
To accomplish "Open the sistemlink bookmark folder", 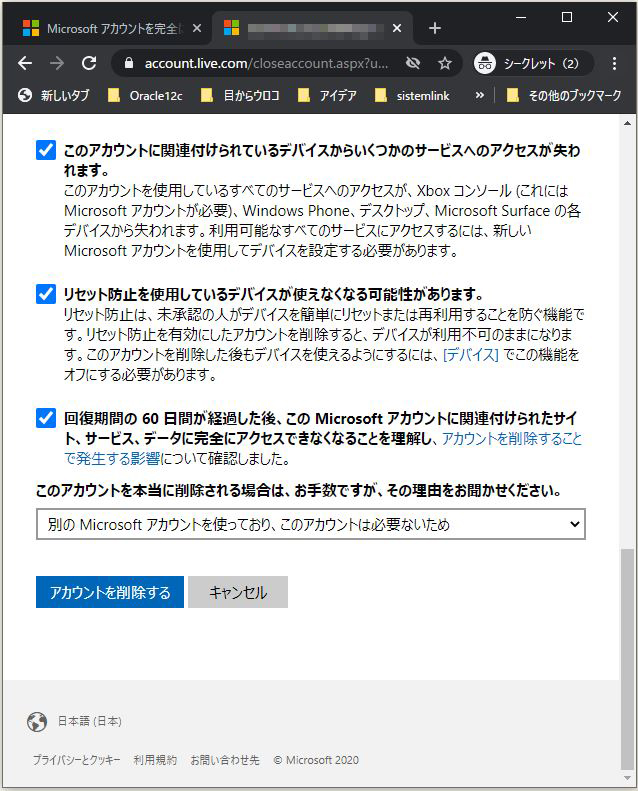I will coord(412,95).
